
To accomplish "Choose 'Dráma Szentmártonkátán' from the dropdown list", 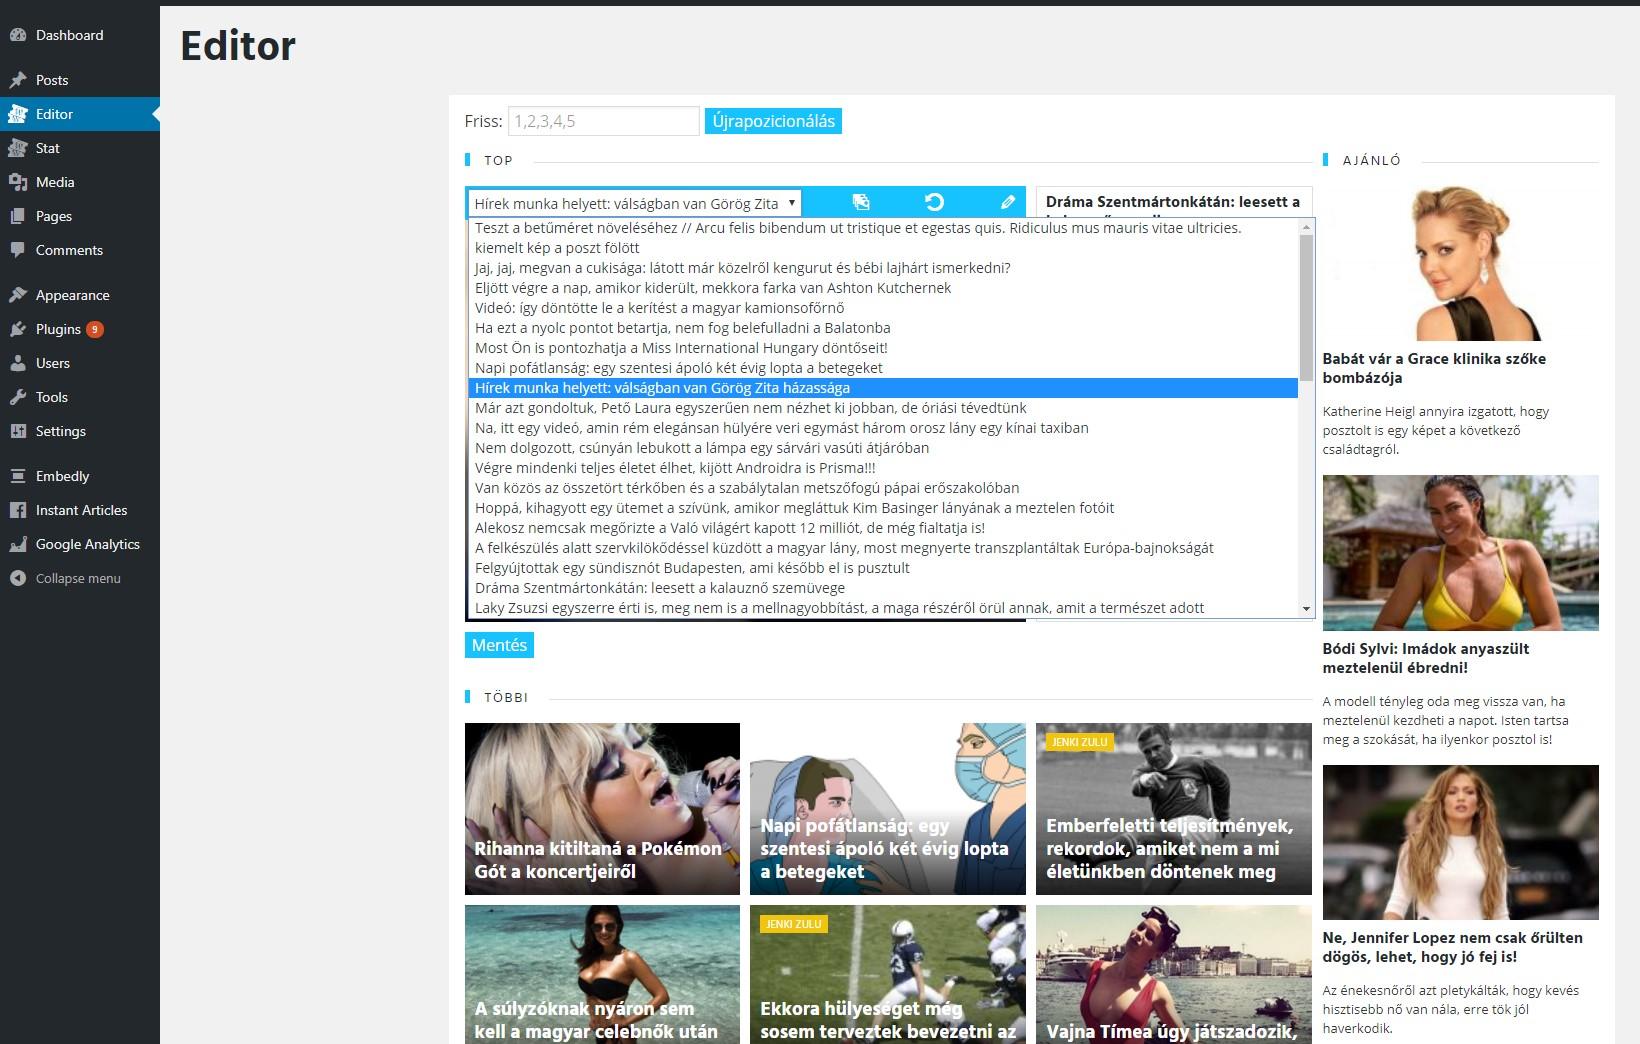I will [x=659, y=588].
